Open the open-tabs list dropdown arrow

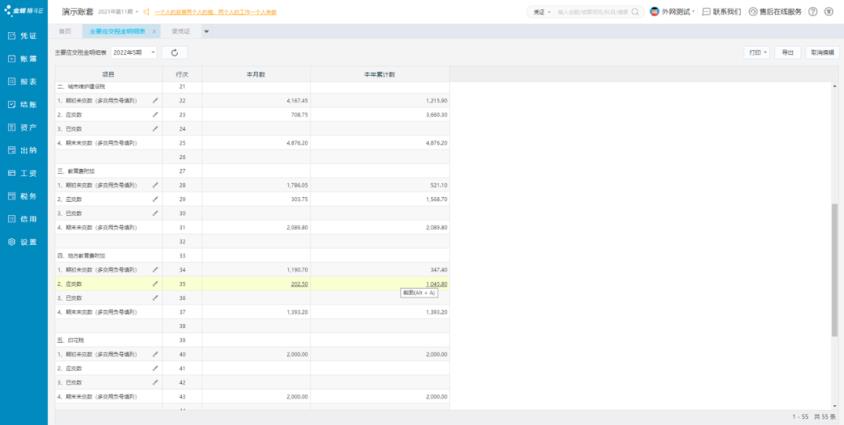coord(206,31)
